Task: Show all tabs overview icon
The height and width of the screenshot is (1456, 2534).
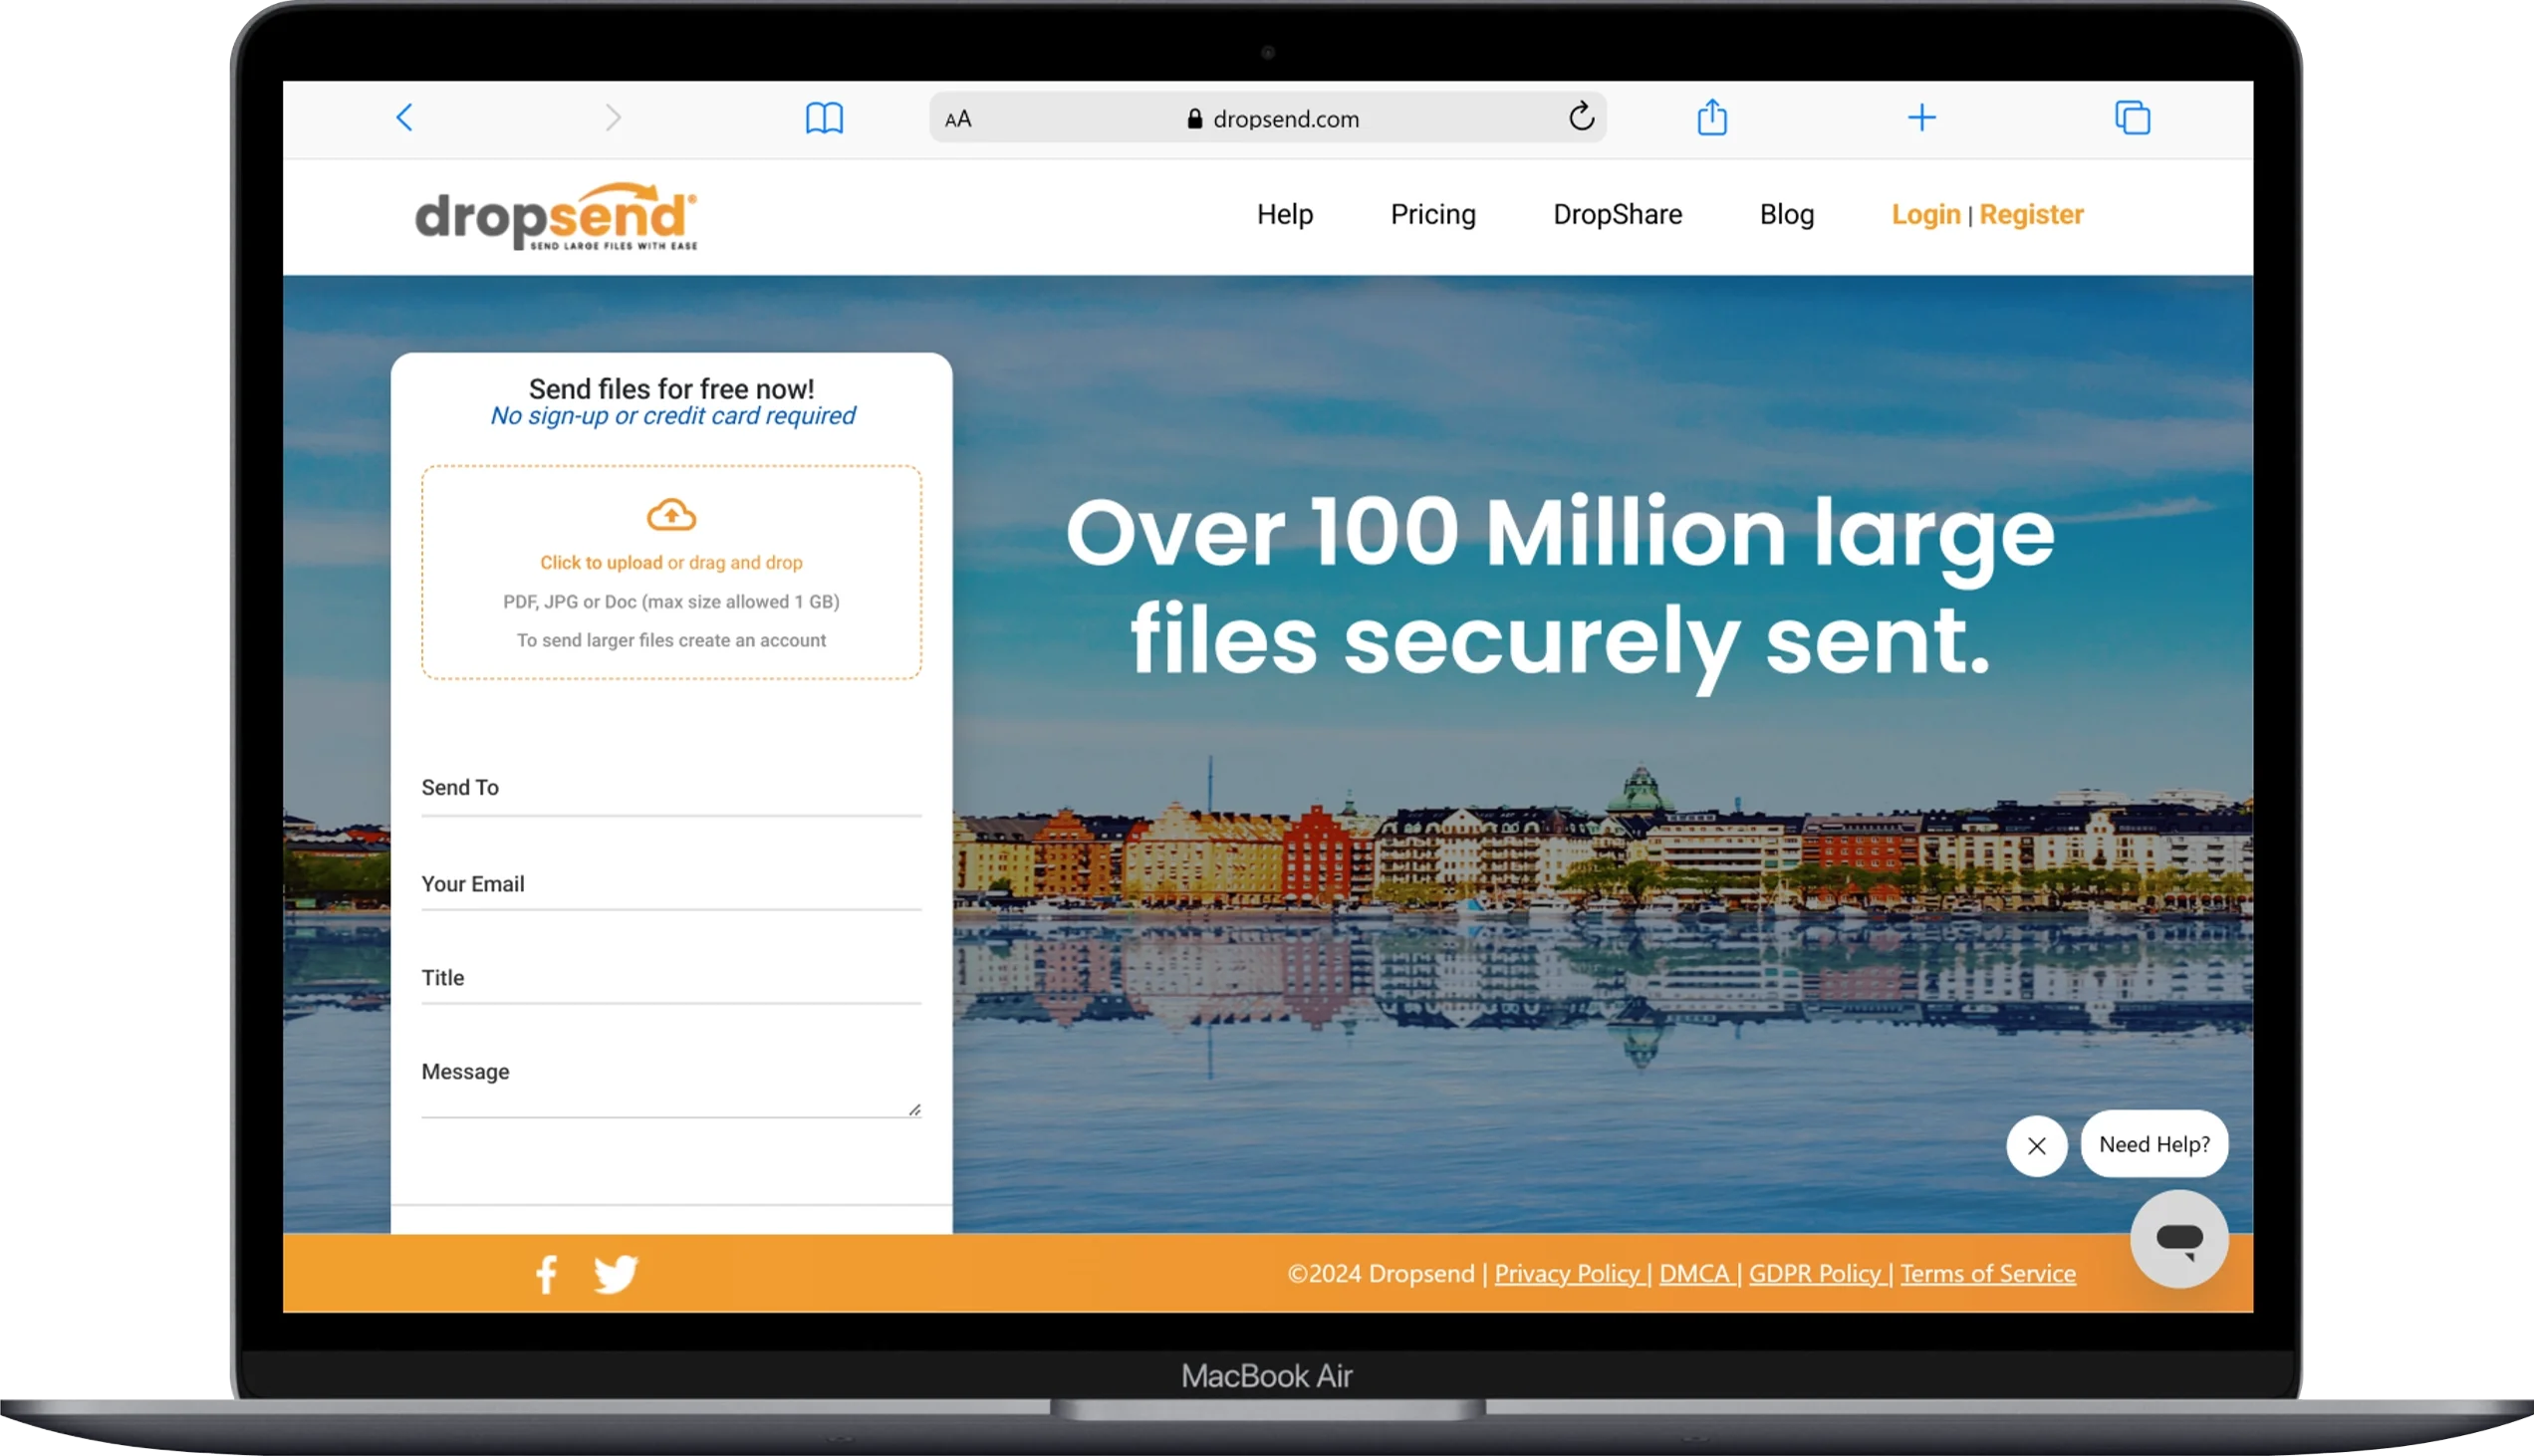Action: 2132,118
